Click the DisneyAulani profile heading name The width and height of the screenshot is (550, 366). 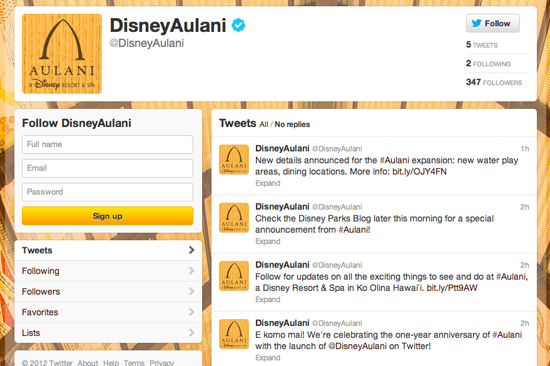tap(168, 25)
